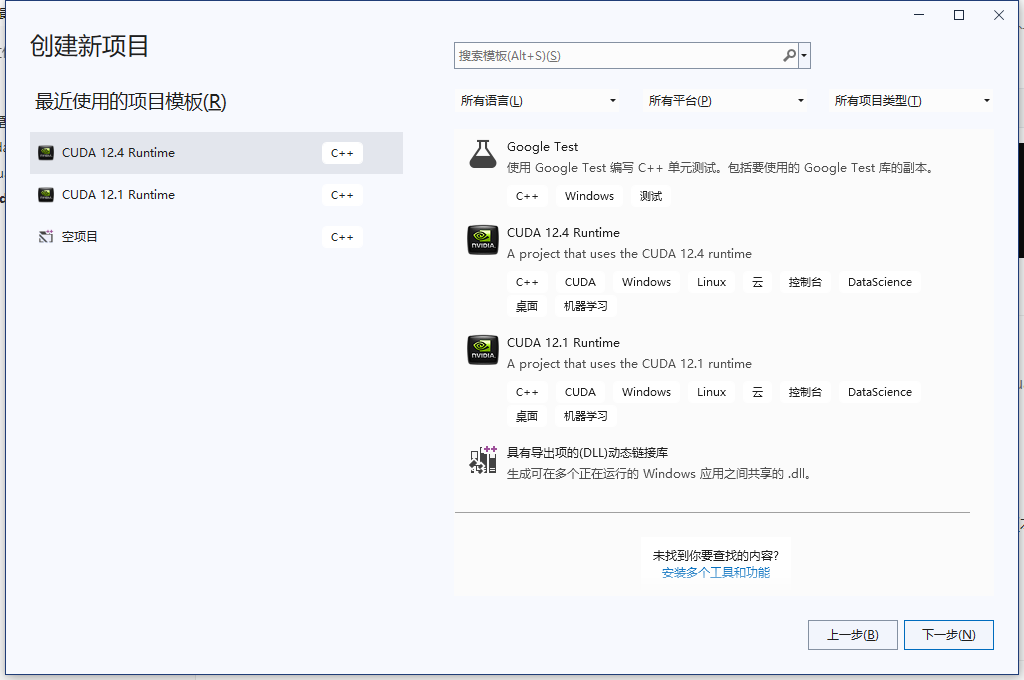The image size is (1024, 680).
Task: Expand the search box dropdown arrow
Action: coord(805,55)
